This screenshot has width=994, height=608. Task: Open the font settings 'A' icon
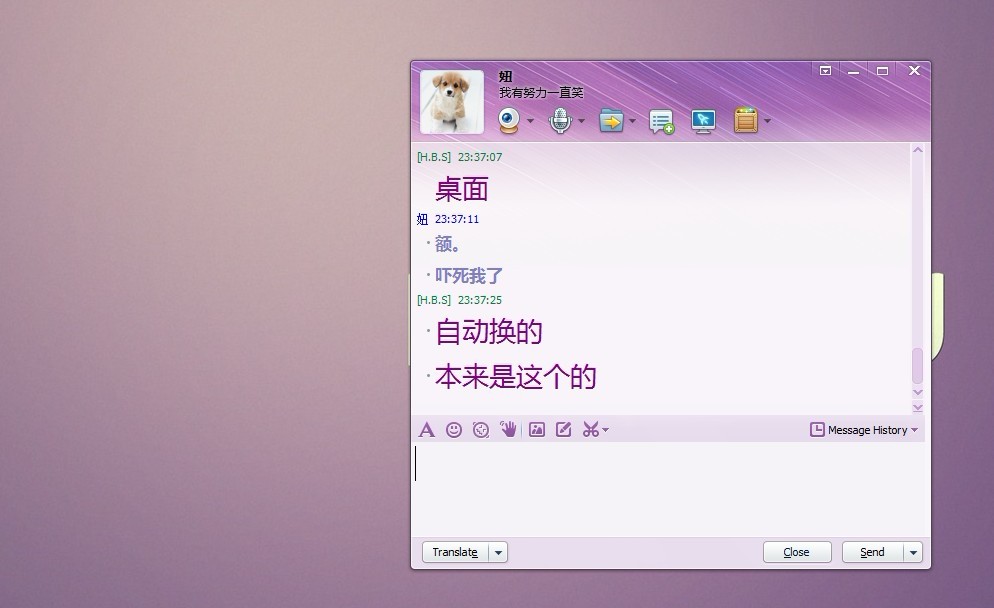point(426,430)
